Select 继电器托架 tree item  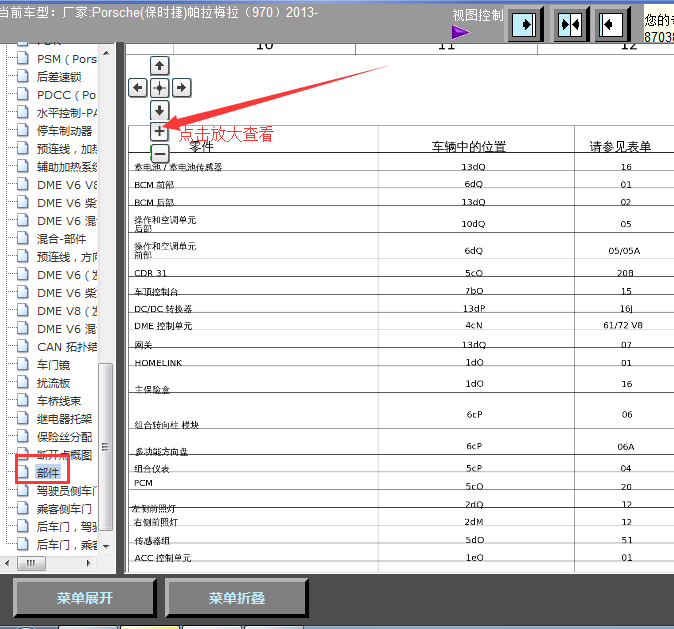[64, 419]
